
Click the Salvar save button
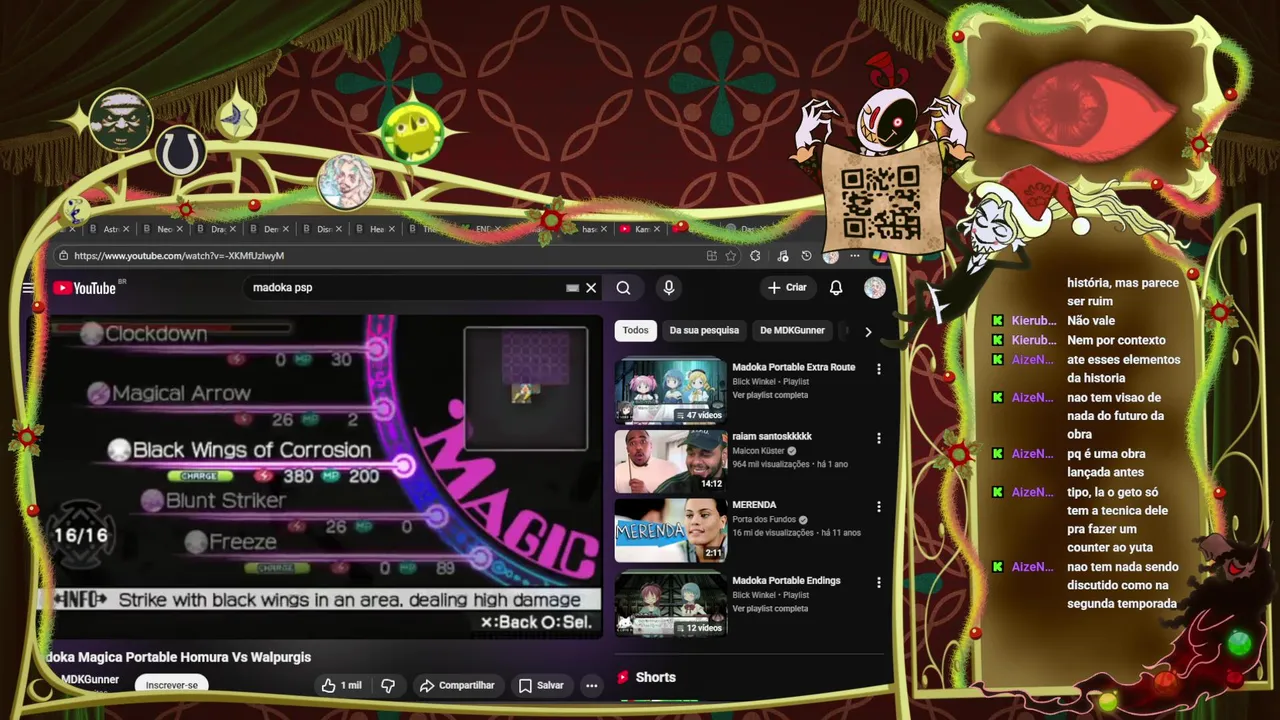pos(541,685)
